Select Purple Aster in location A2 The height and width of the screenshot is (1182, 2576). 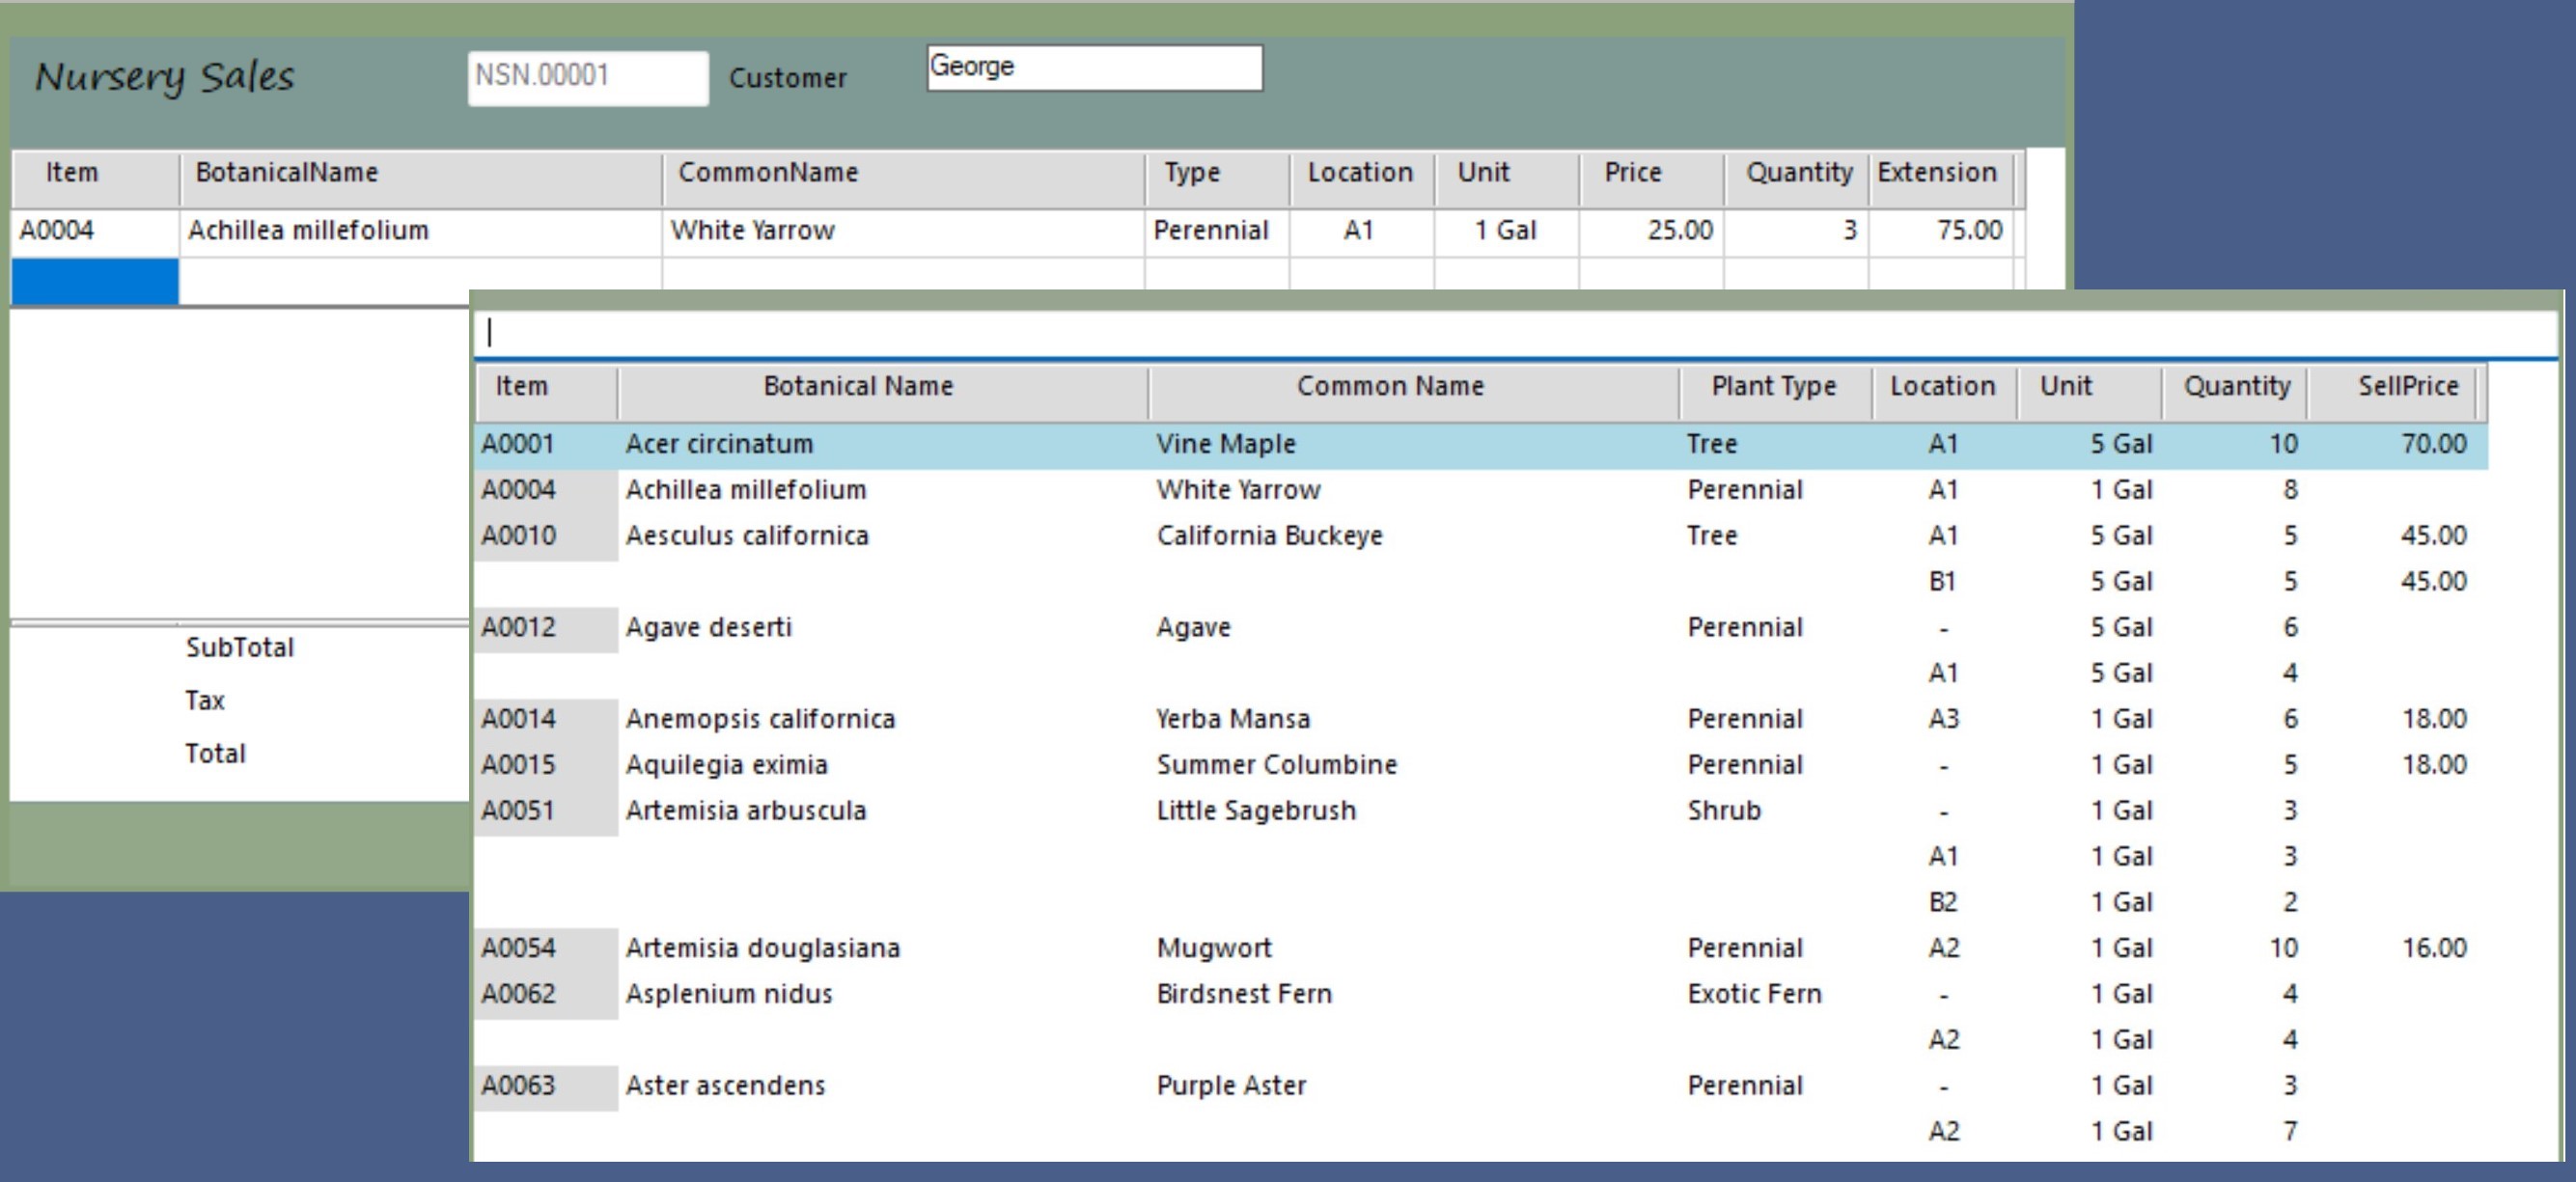(1942, 1132)
